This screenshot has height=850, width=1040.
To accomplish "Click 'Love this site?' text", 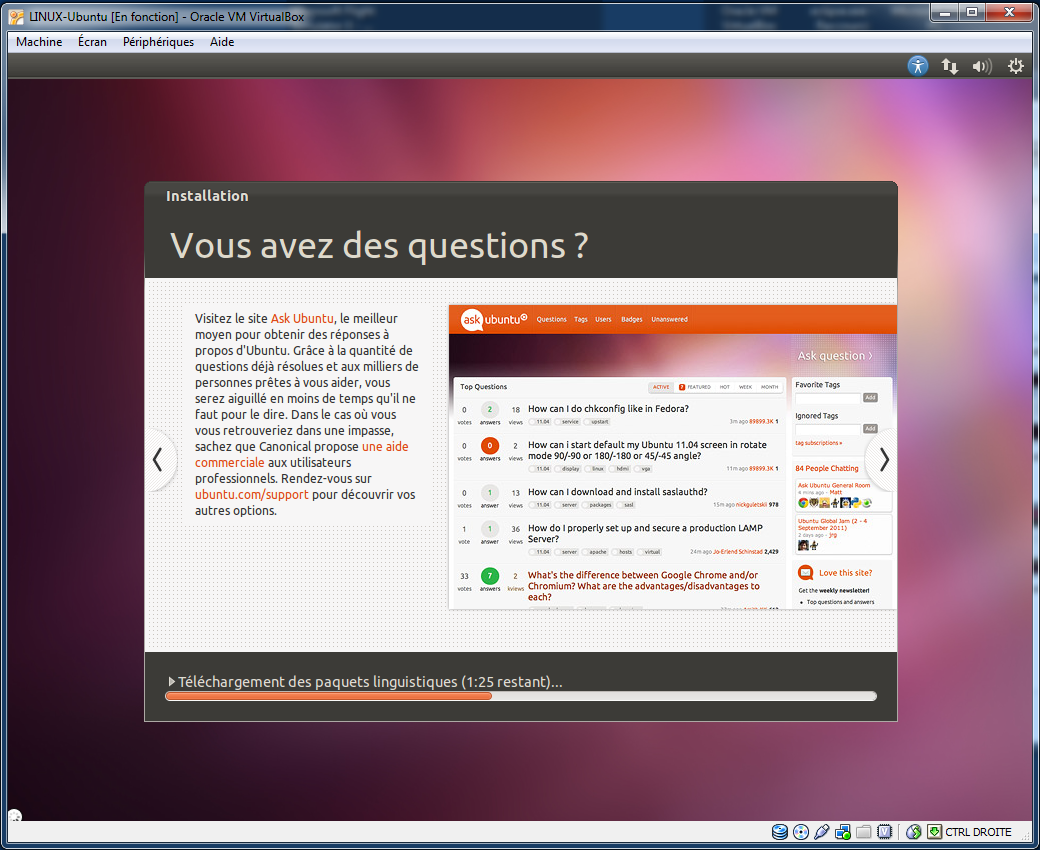I will pyautogui.click(x=845, y=573).
